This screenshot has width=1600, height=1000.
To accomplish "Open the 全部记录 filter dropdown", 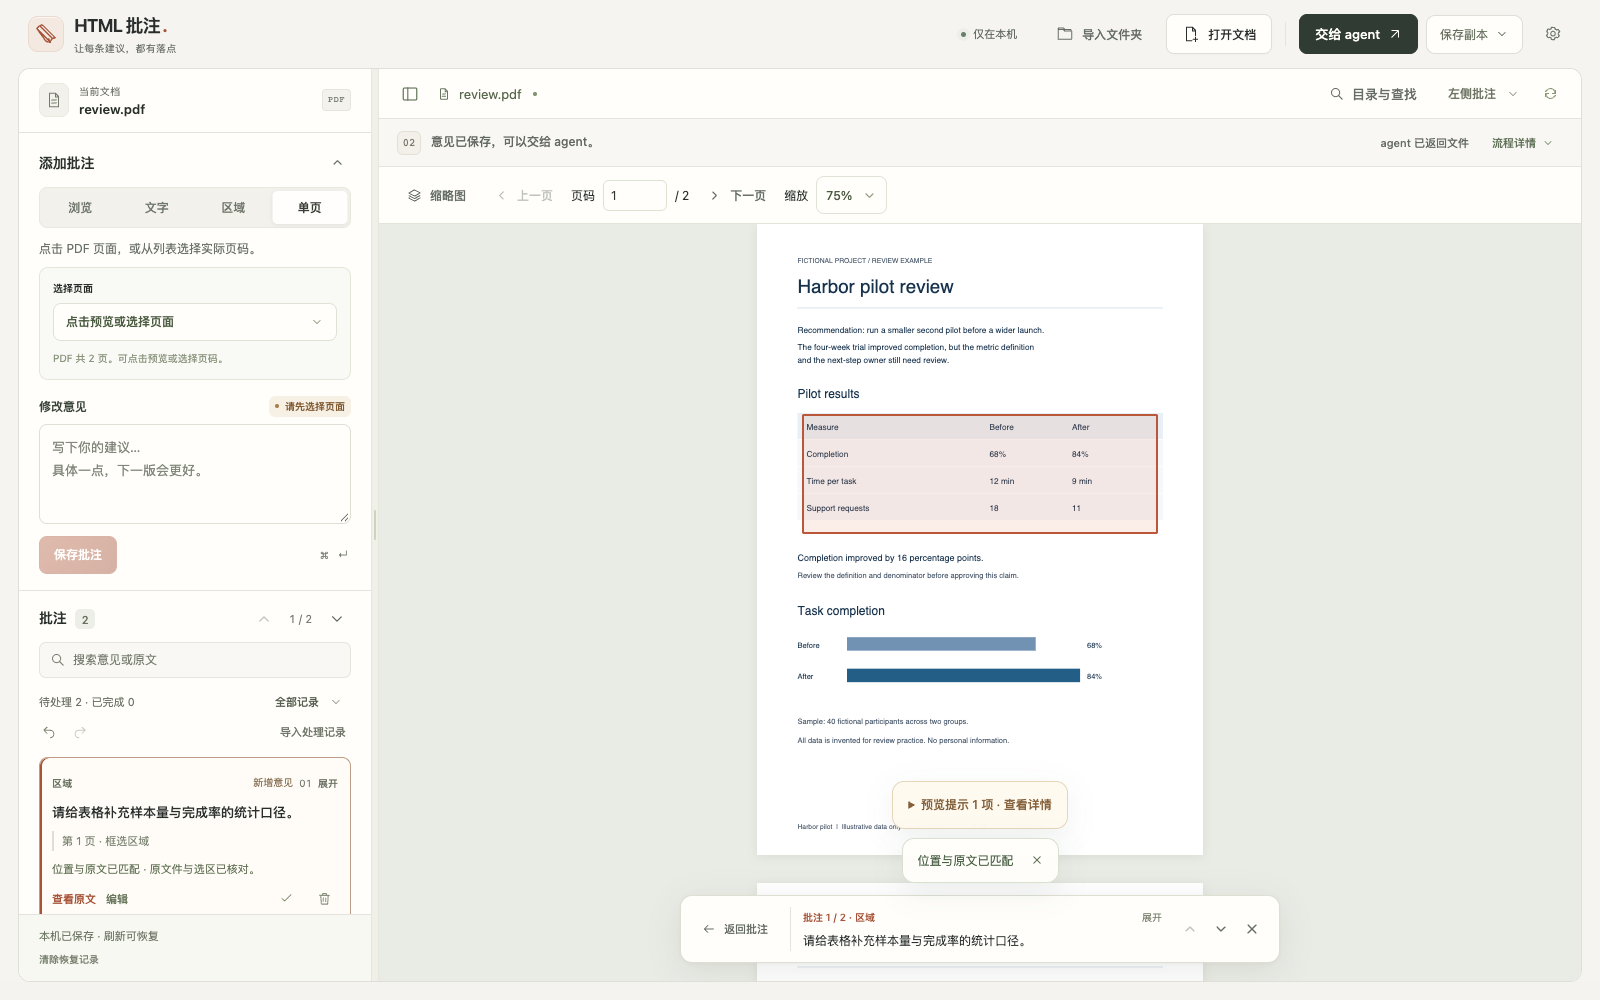I will pos(308,702).
